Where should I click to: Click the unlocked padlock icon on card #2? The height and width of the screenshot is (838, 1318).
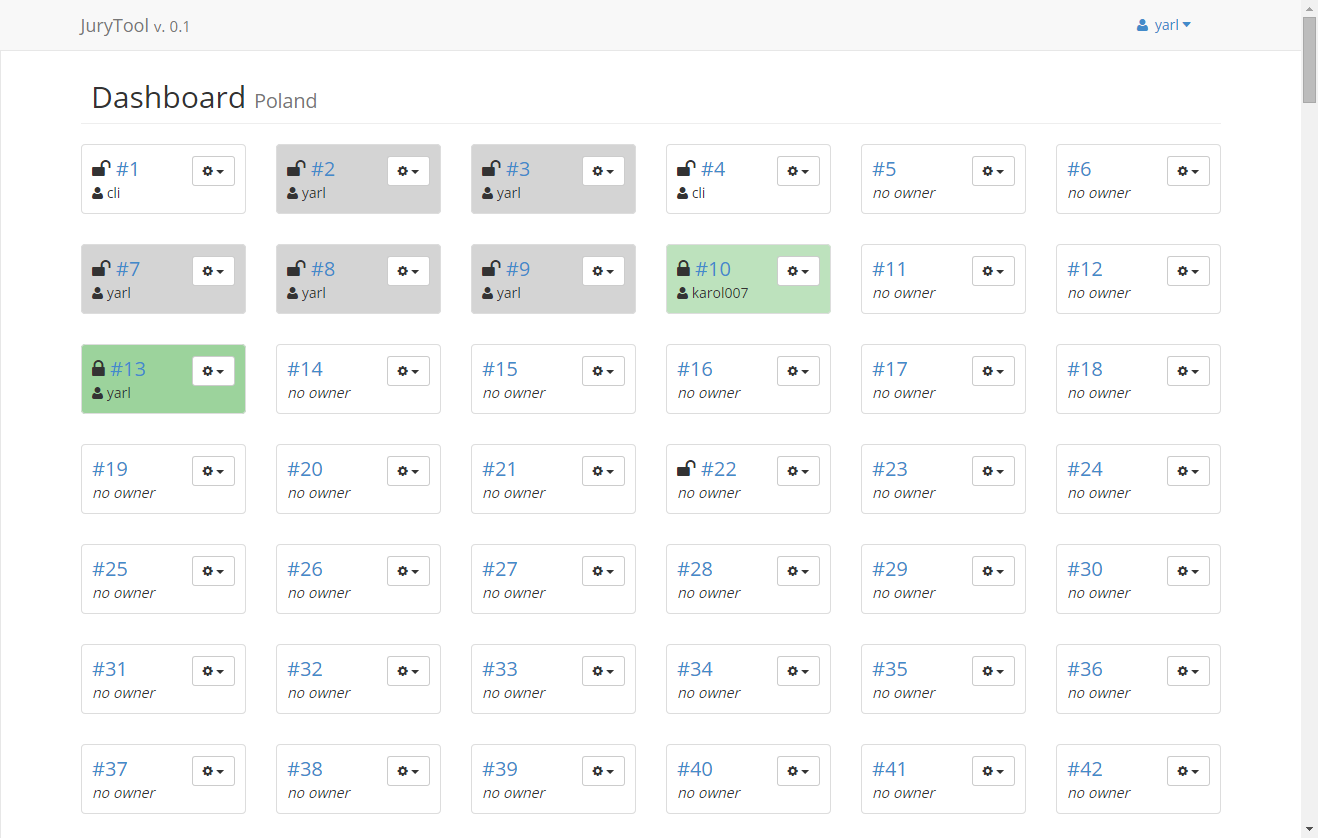[296, 169]
